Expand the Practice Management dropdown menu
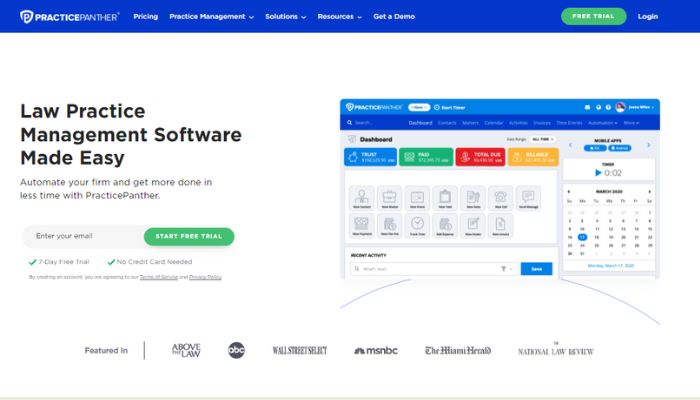 click(x=212, y=17)
